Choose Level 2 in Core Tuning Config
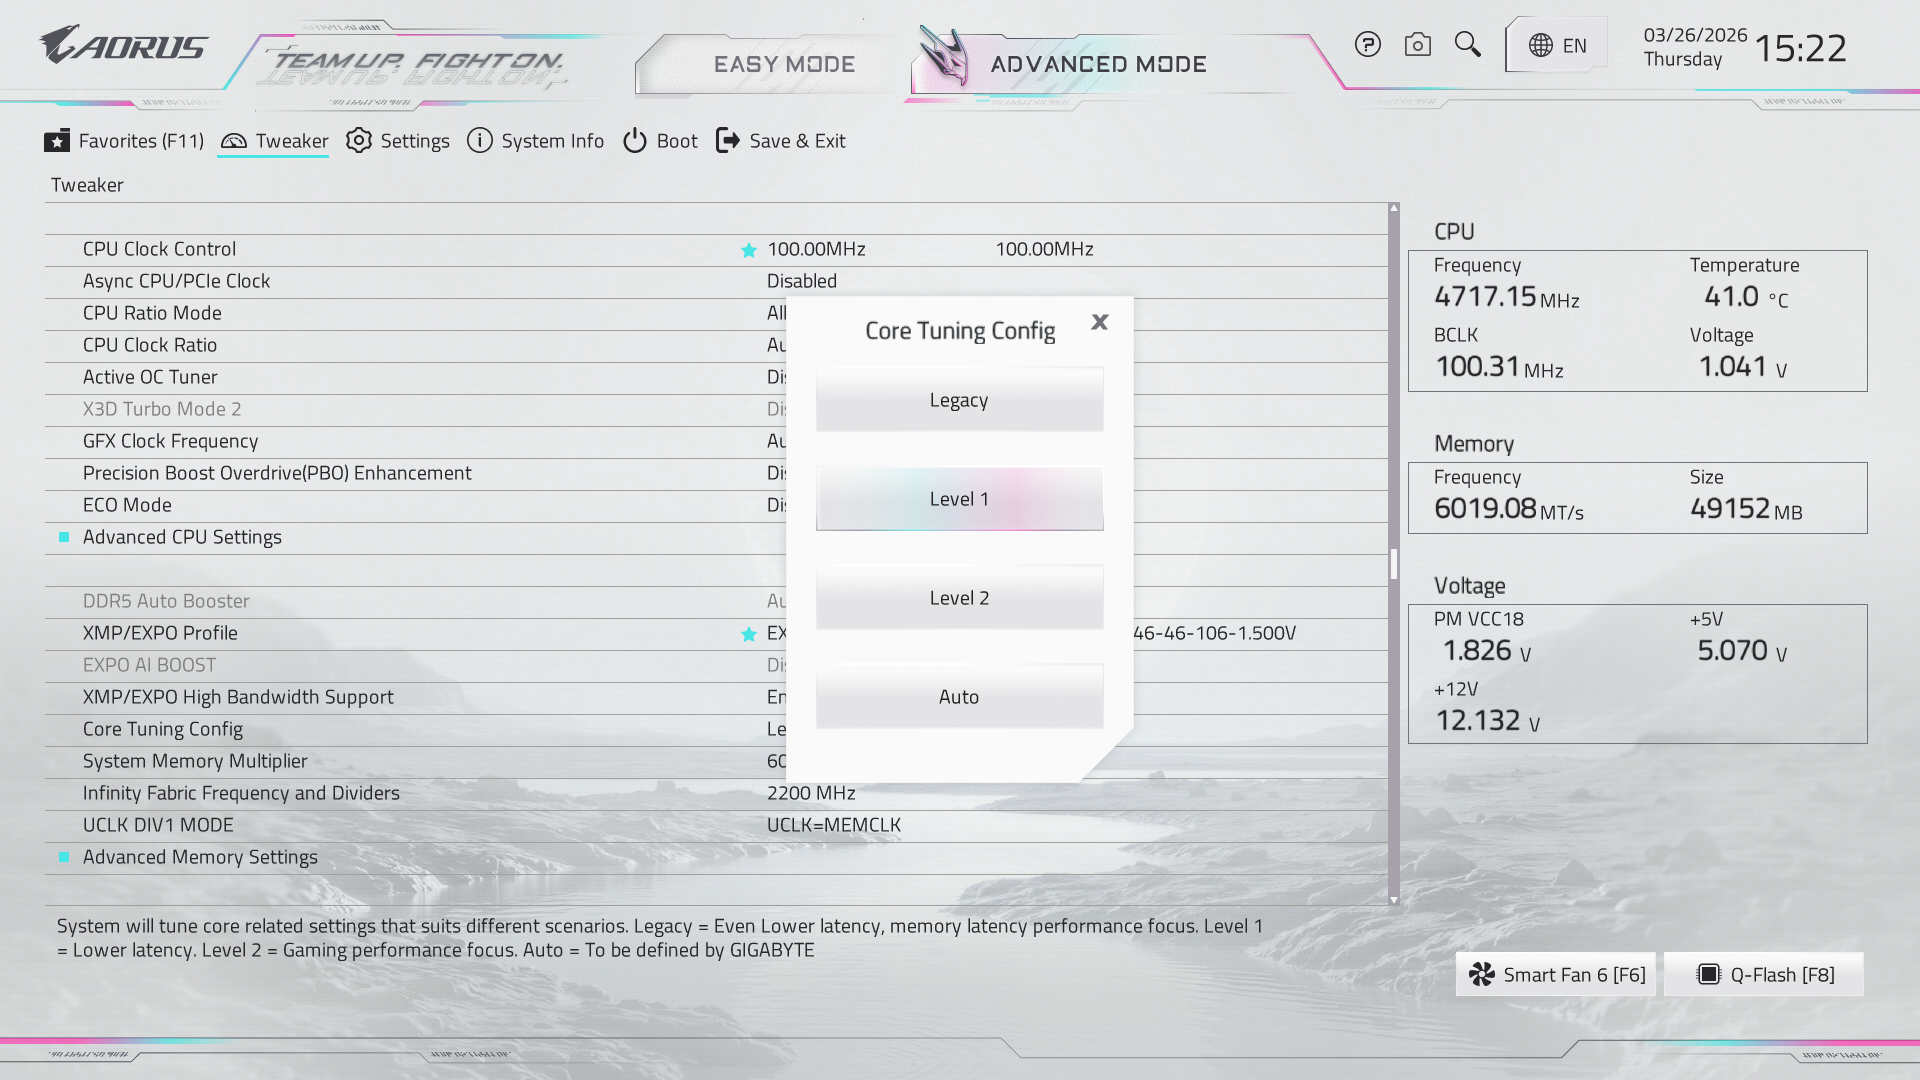 pos(959,598)
